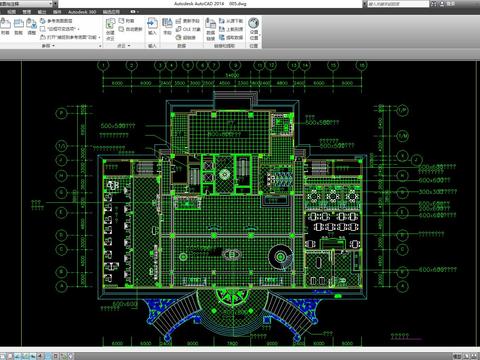Click the Extract Data (提取数据) button
The width and height of the screenshot is (480, 360).
point(231,38)
